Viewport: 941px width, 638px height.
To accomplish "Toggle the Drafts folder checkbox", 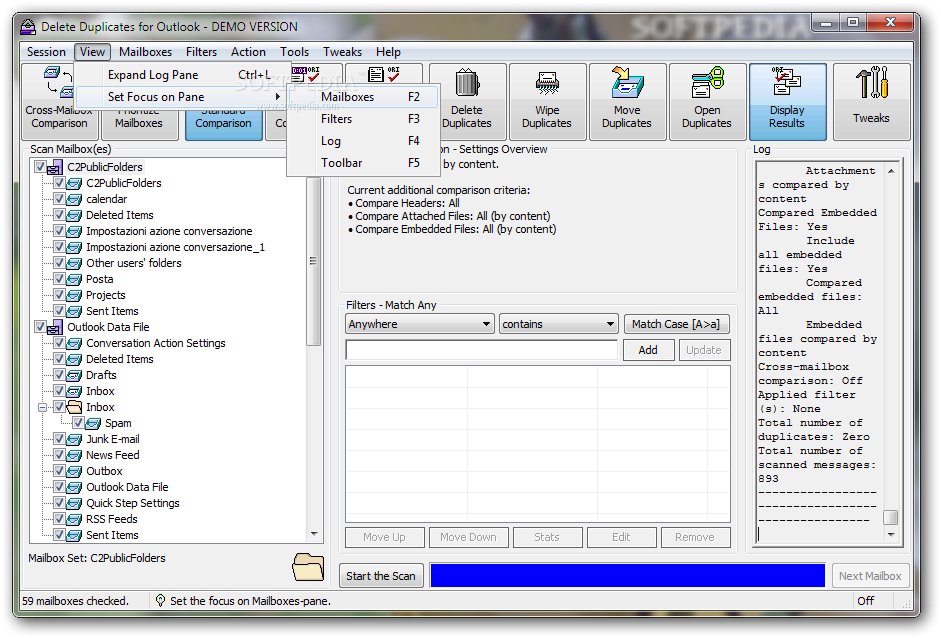I will [59, 375].
